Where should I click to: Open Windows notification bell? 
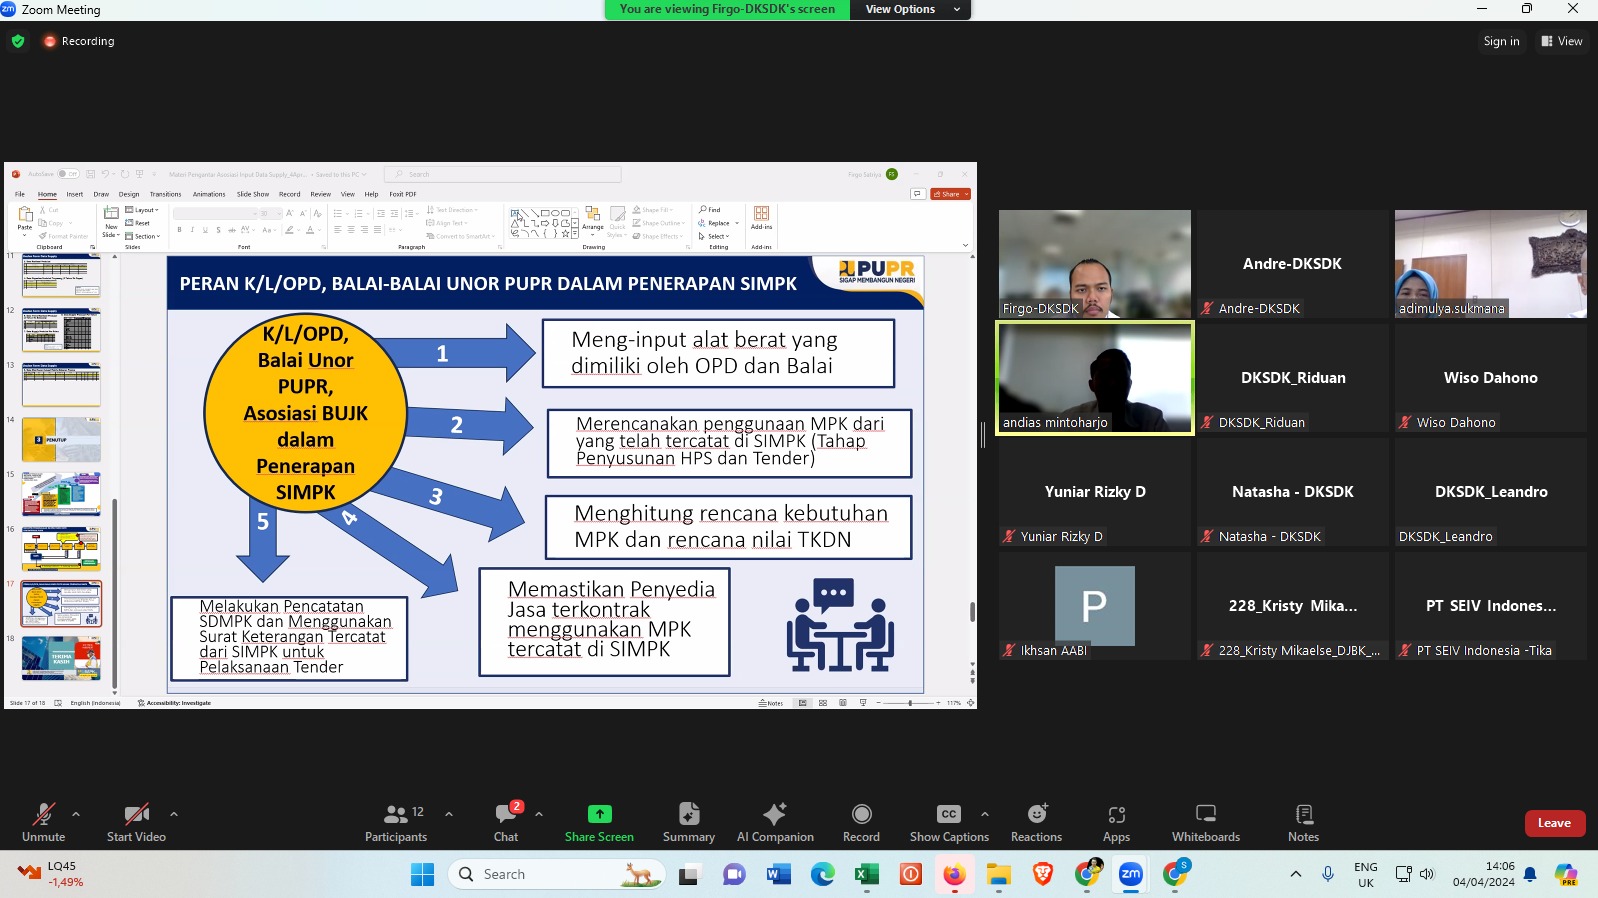[1530, 874]
